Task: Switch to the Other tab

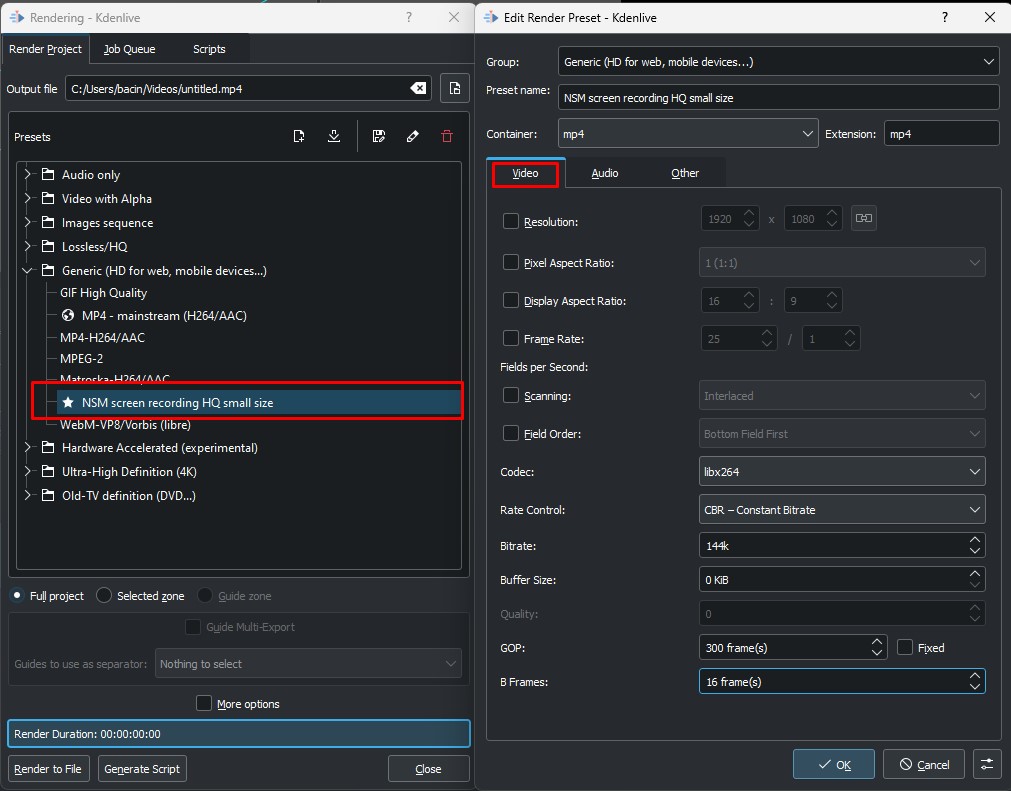Action: [x=685, y=173]
